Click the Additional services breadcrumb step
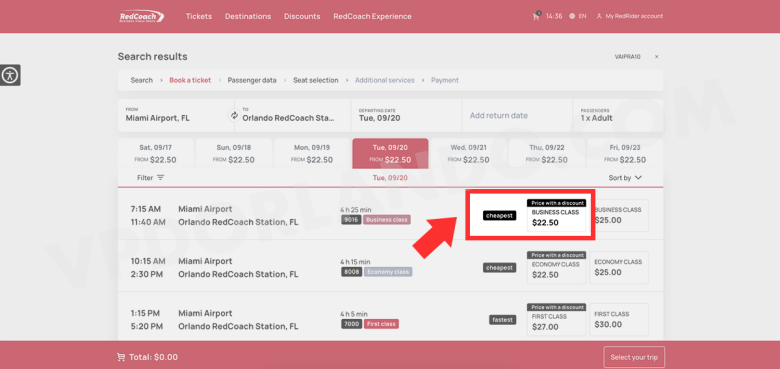This screenshot has width=780, height=369. point(385,80)
